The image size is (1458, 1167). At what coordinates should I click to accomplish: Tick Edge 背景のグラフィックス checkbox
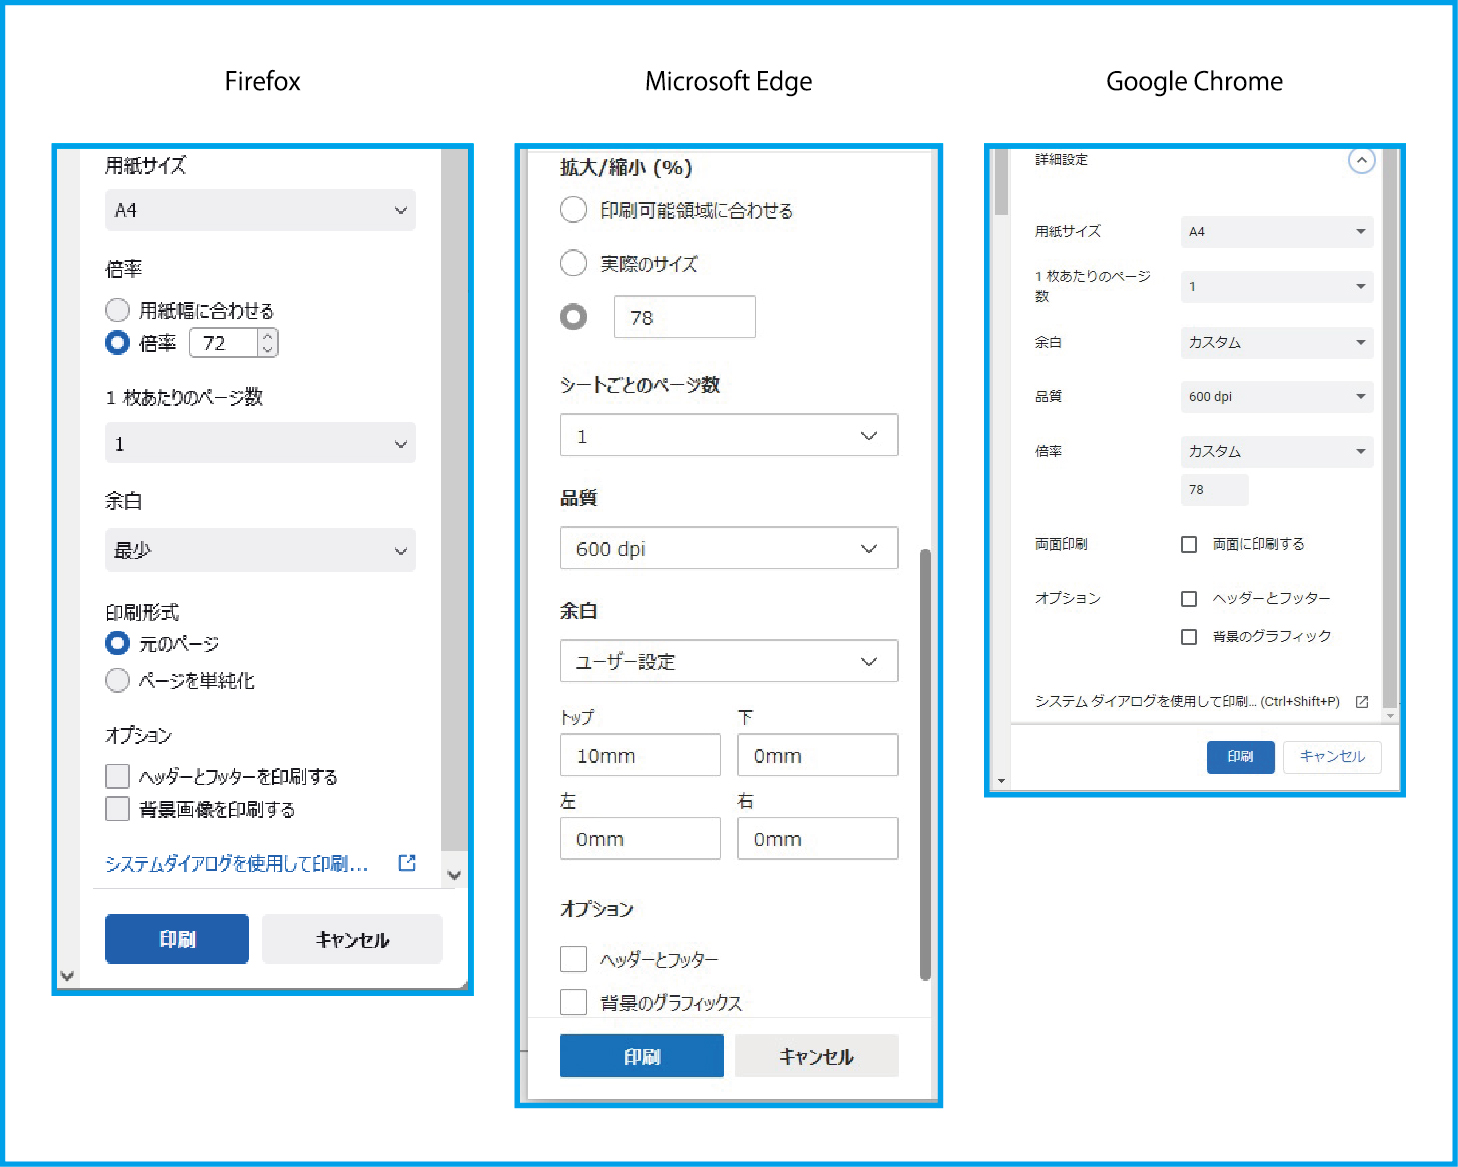(x=573, y=1002)
